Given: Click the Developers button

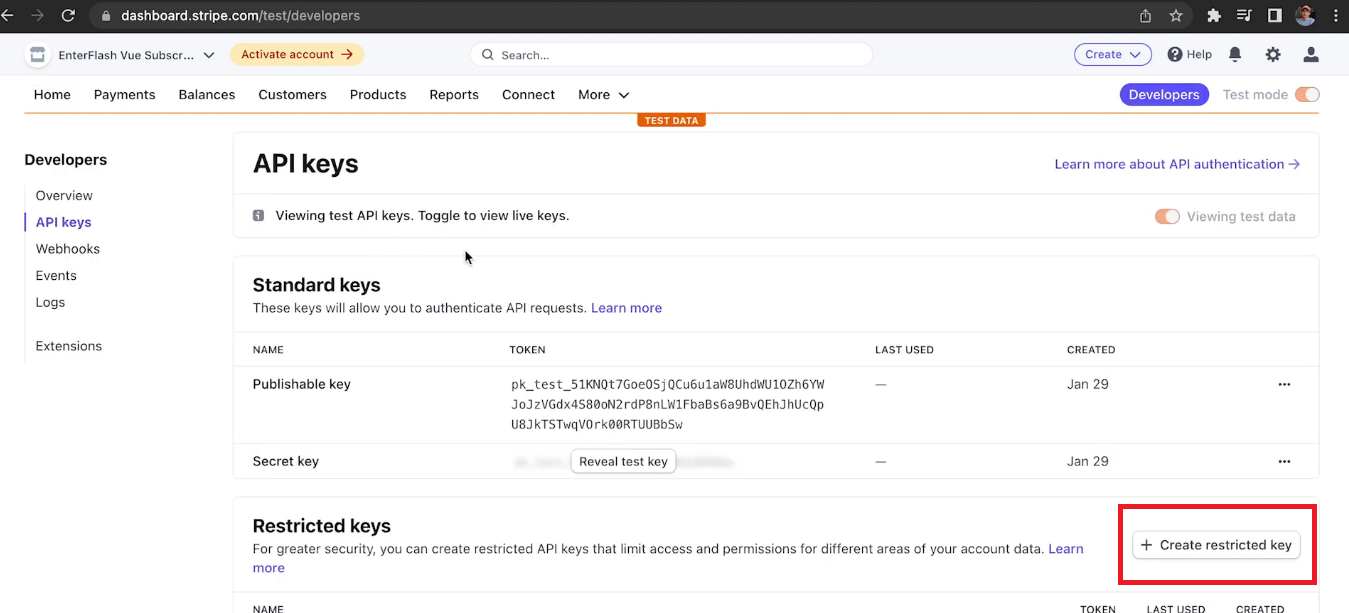Looking at the screenshot, I should click(1164, 95).
